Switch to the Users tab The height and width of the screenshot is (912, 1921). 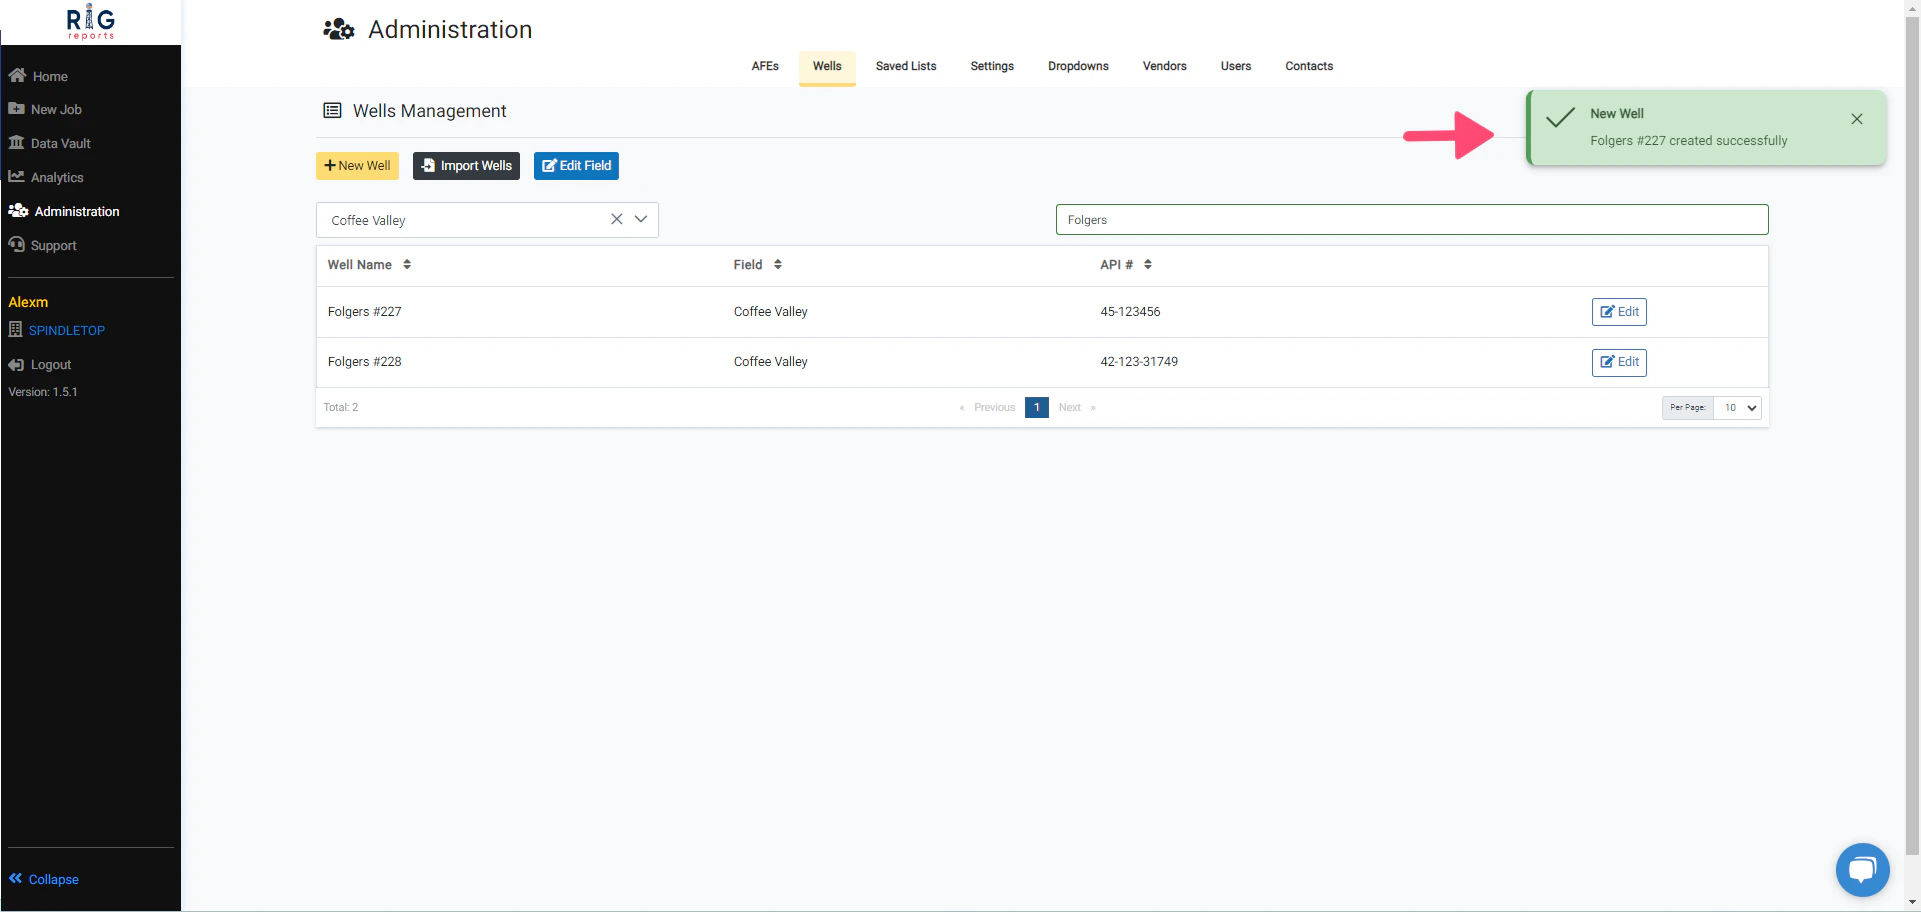1236,66
